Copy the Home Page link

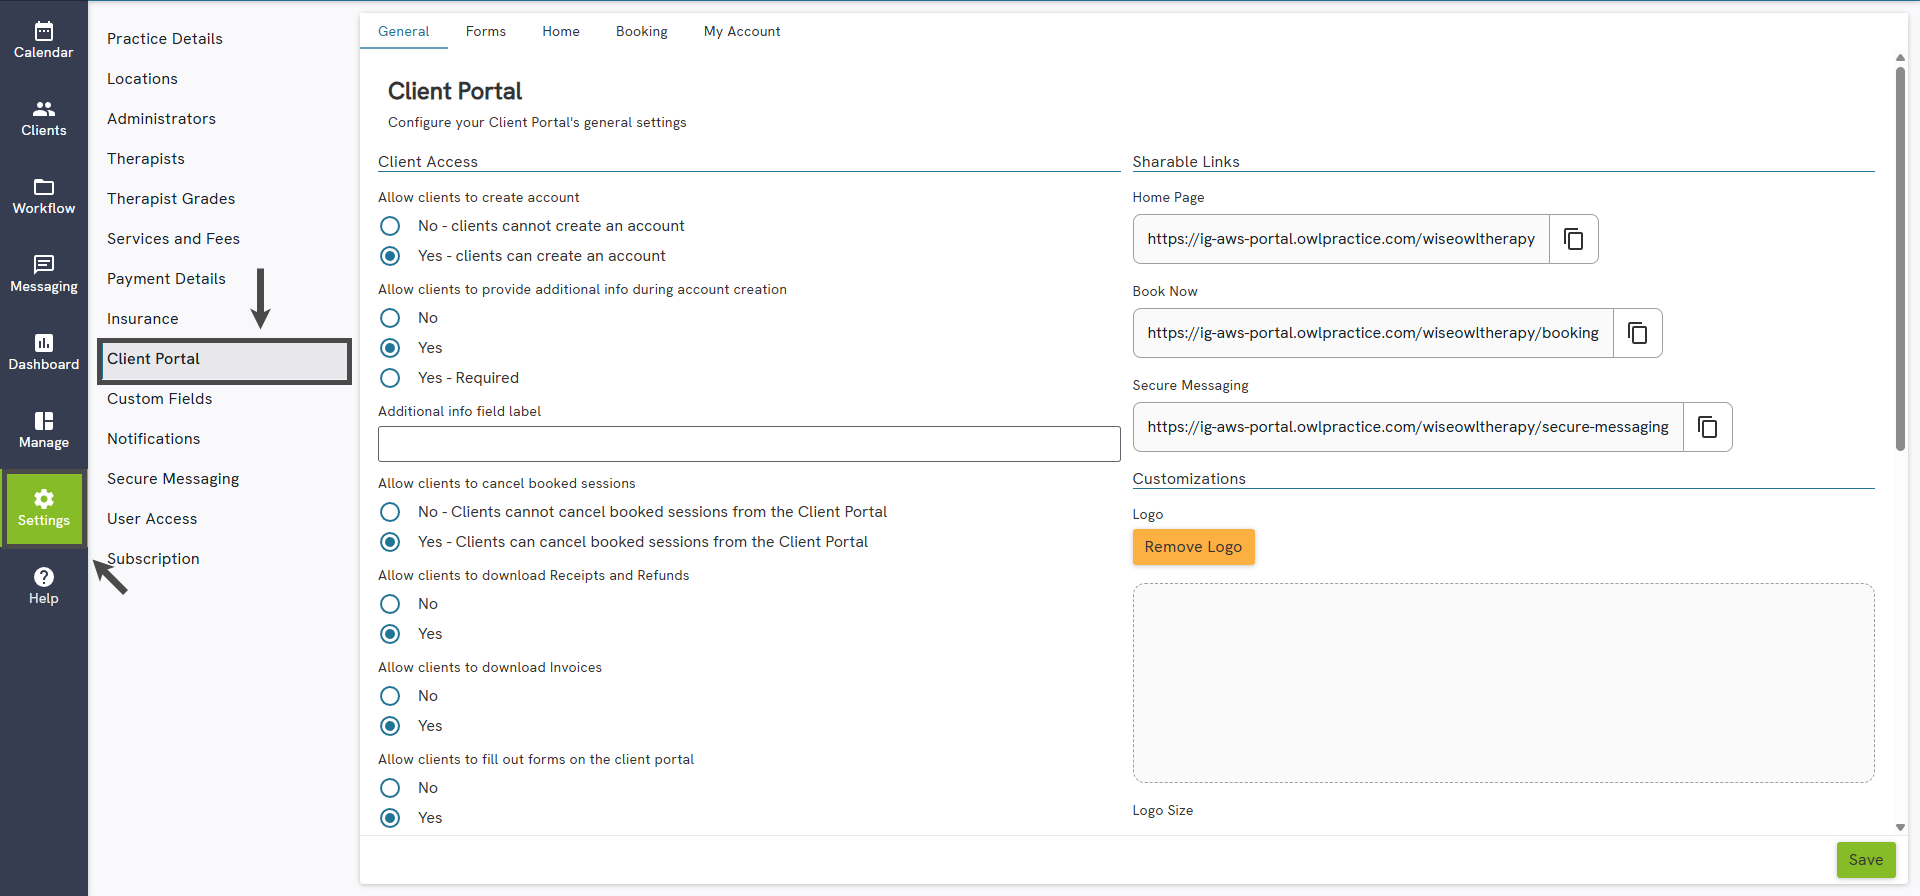coord(1573,239)
